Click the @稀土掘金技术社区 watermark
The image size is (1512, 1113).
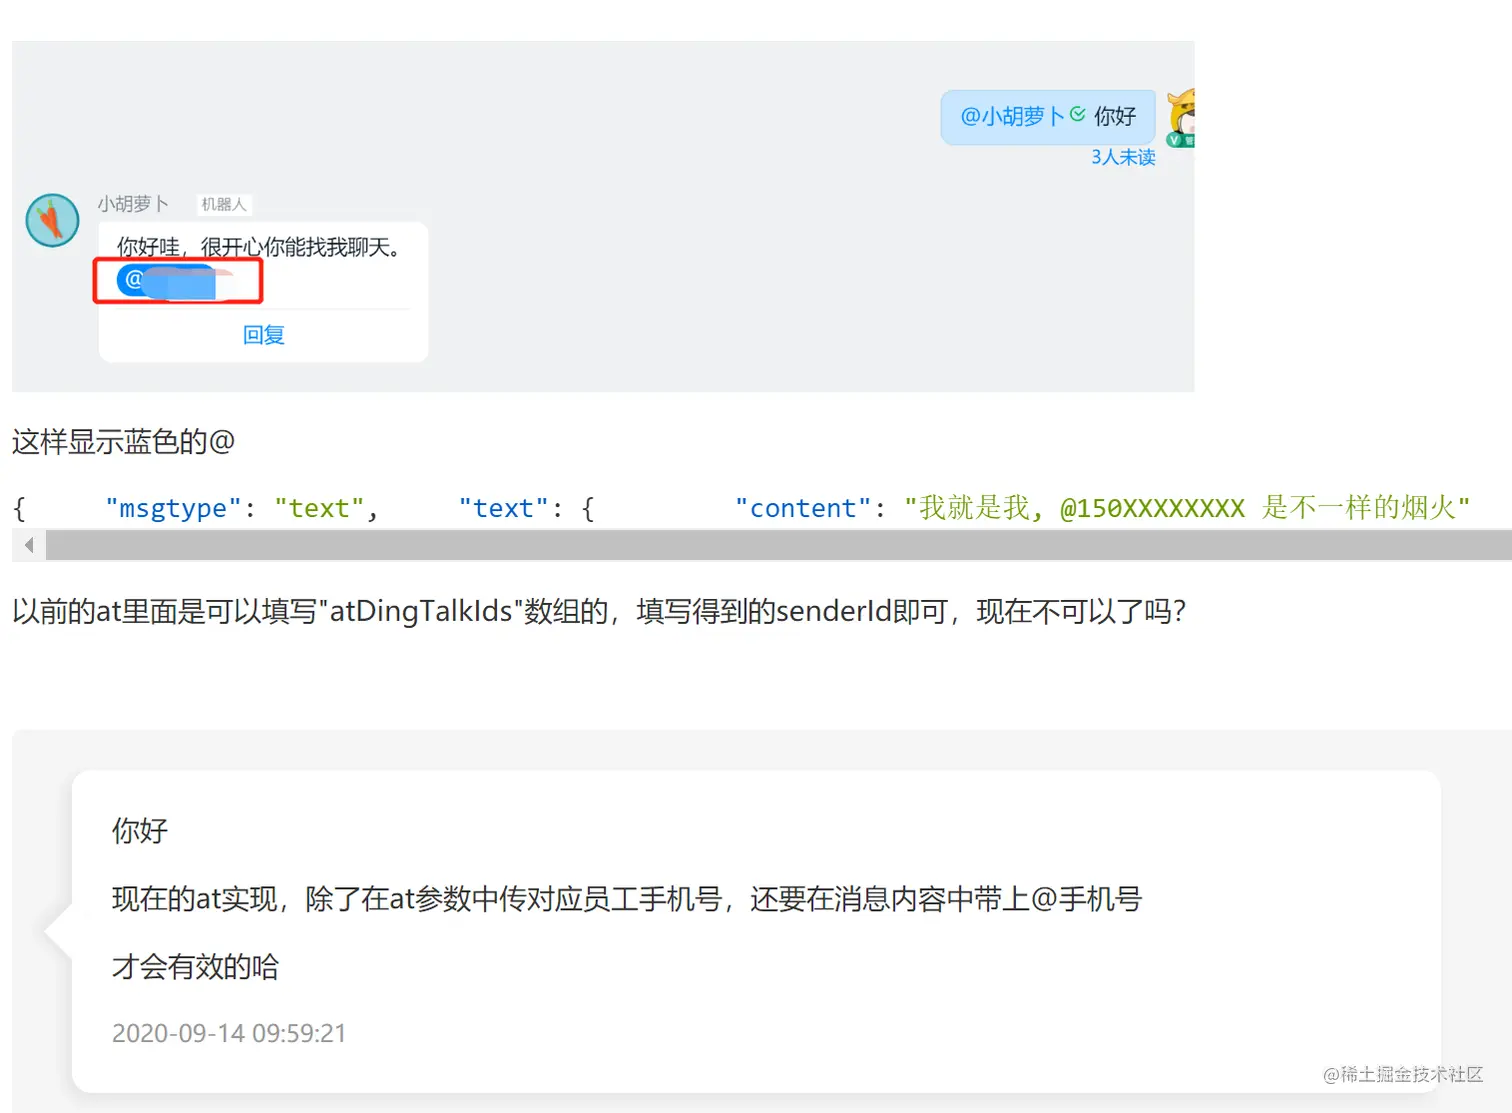(x=1403, y=1074)
